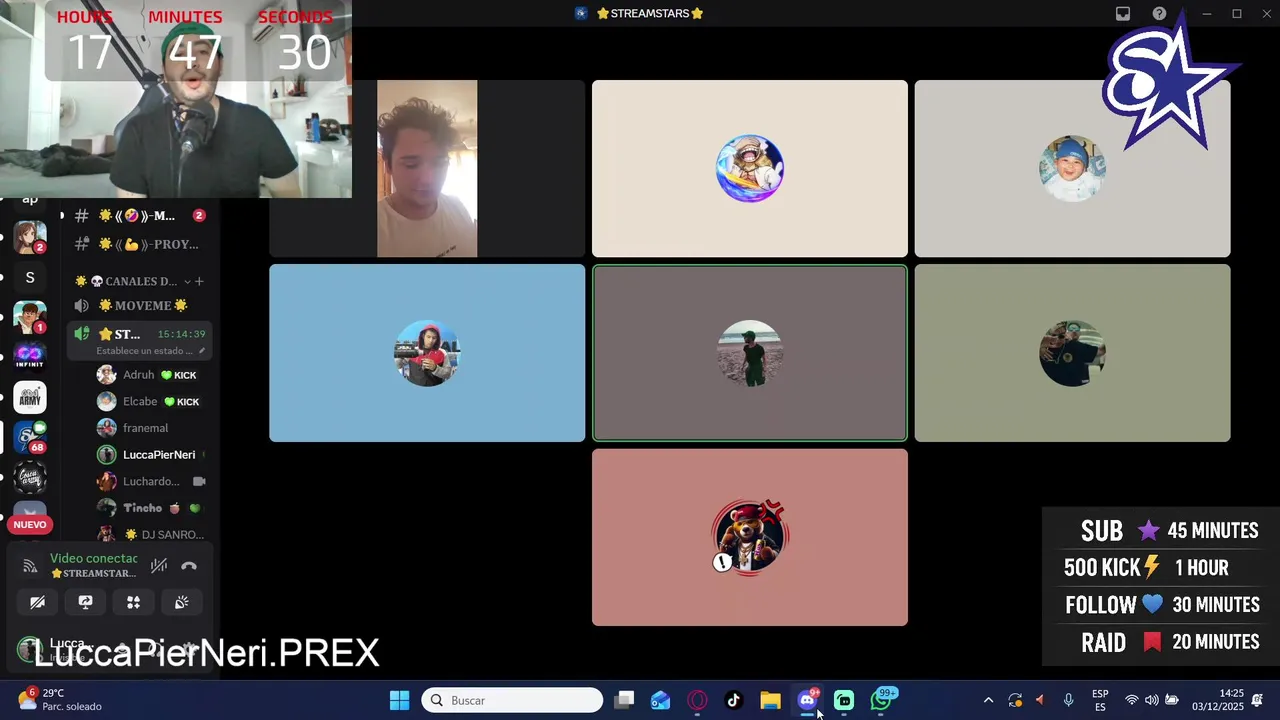1280x720 pixels.
Task: Click the 'Video conectado' status text
Action: [x=94, y=559]
